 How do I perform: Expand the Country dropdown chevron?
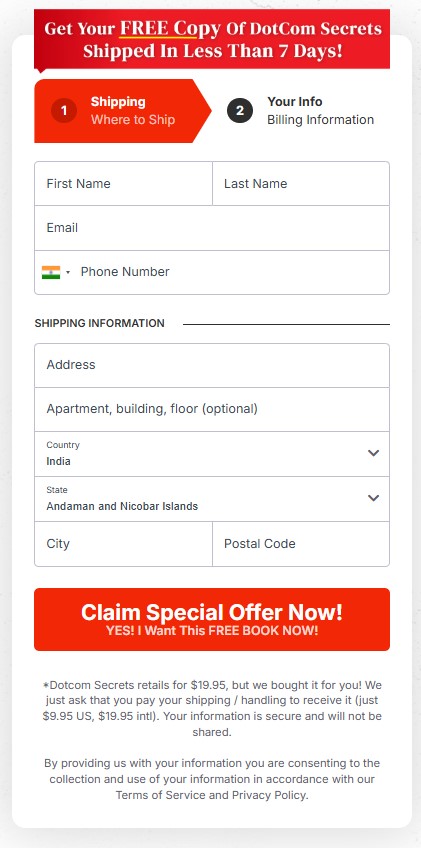click(x=373, y=453)
